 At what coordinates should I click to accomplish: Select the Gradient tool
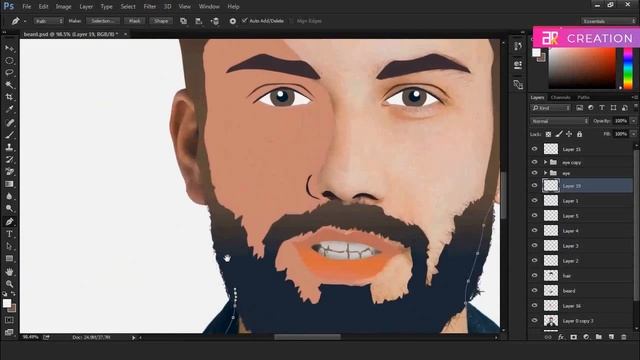point(9,184)
